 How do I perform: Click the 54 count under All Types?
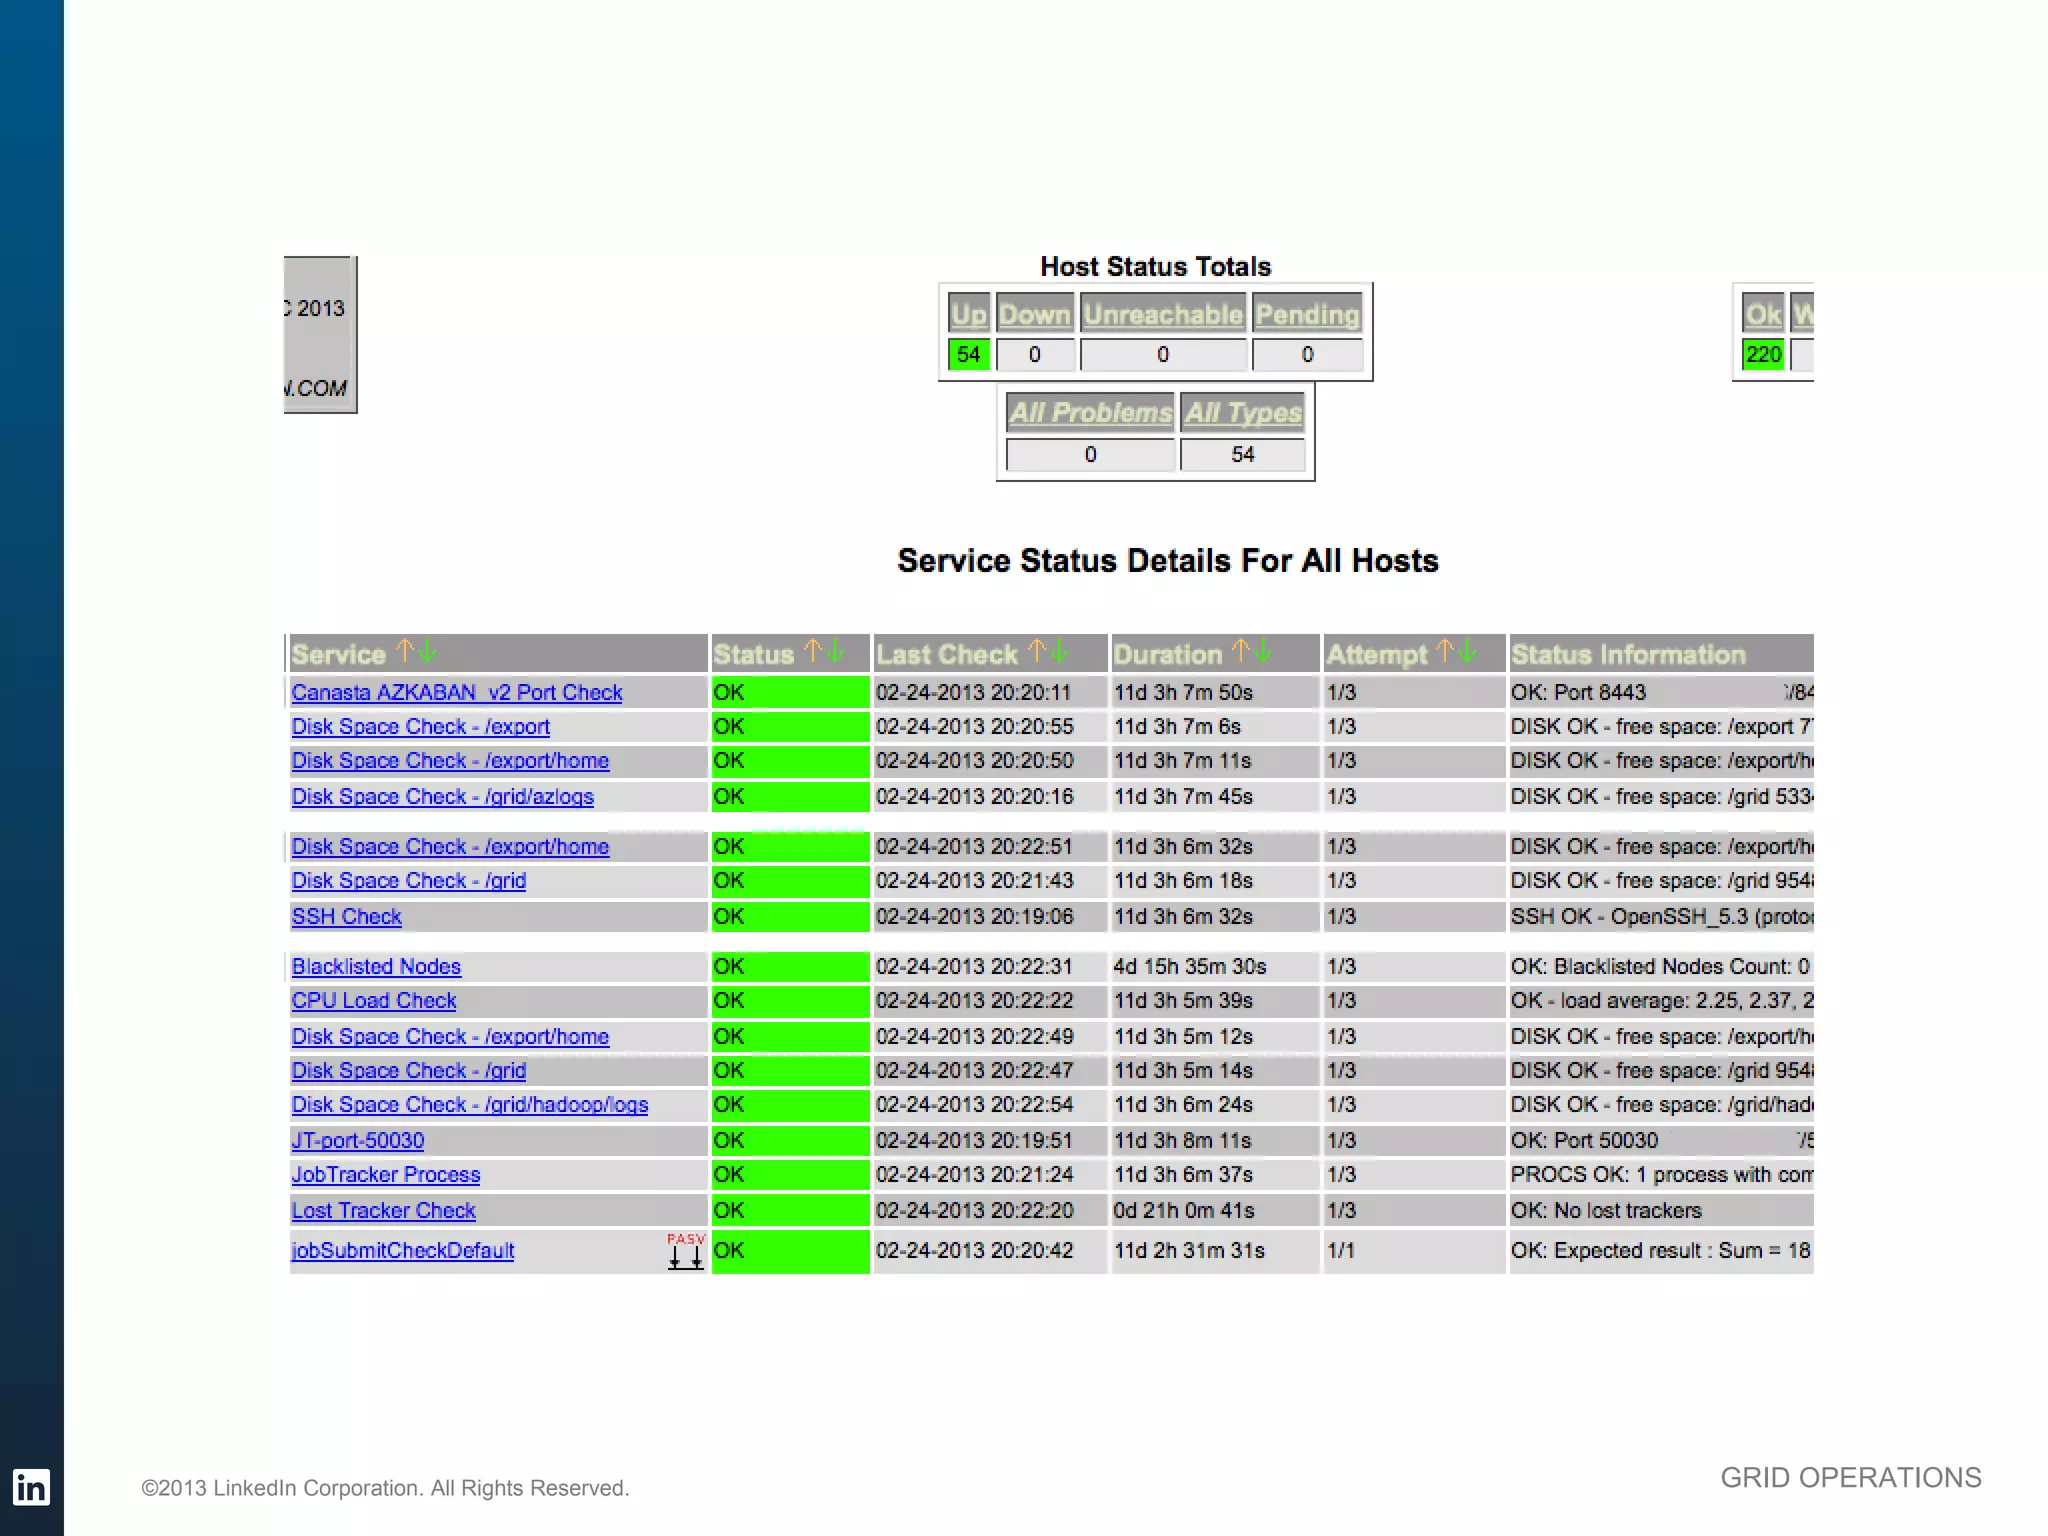click(1243, 454)
